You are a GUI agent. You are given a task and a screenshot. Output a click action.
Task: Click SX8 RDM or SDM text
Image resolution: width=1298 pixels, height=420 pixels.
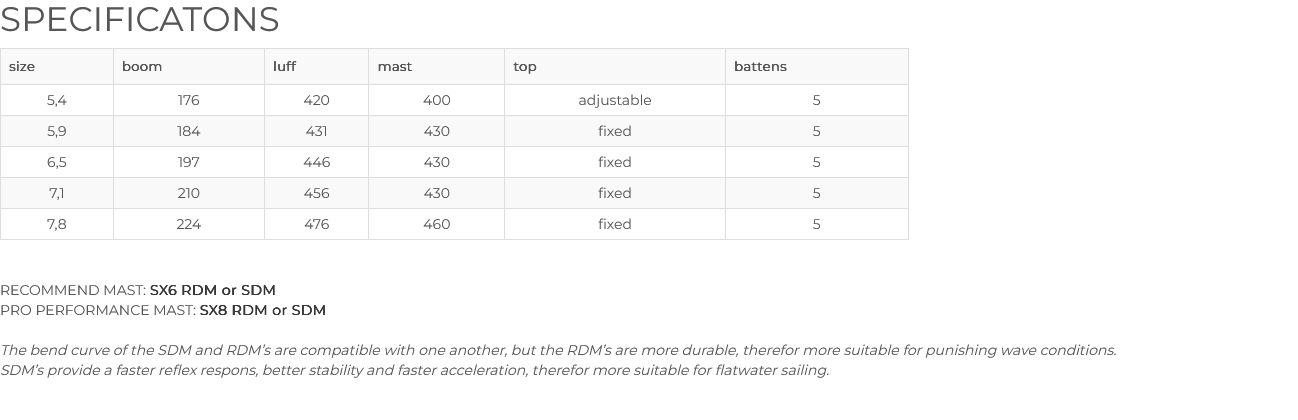pyautogui.click(x=263, y=310)
